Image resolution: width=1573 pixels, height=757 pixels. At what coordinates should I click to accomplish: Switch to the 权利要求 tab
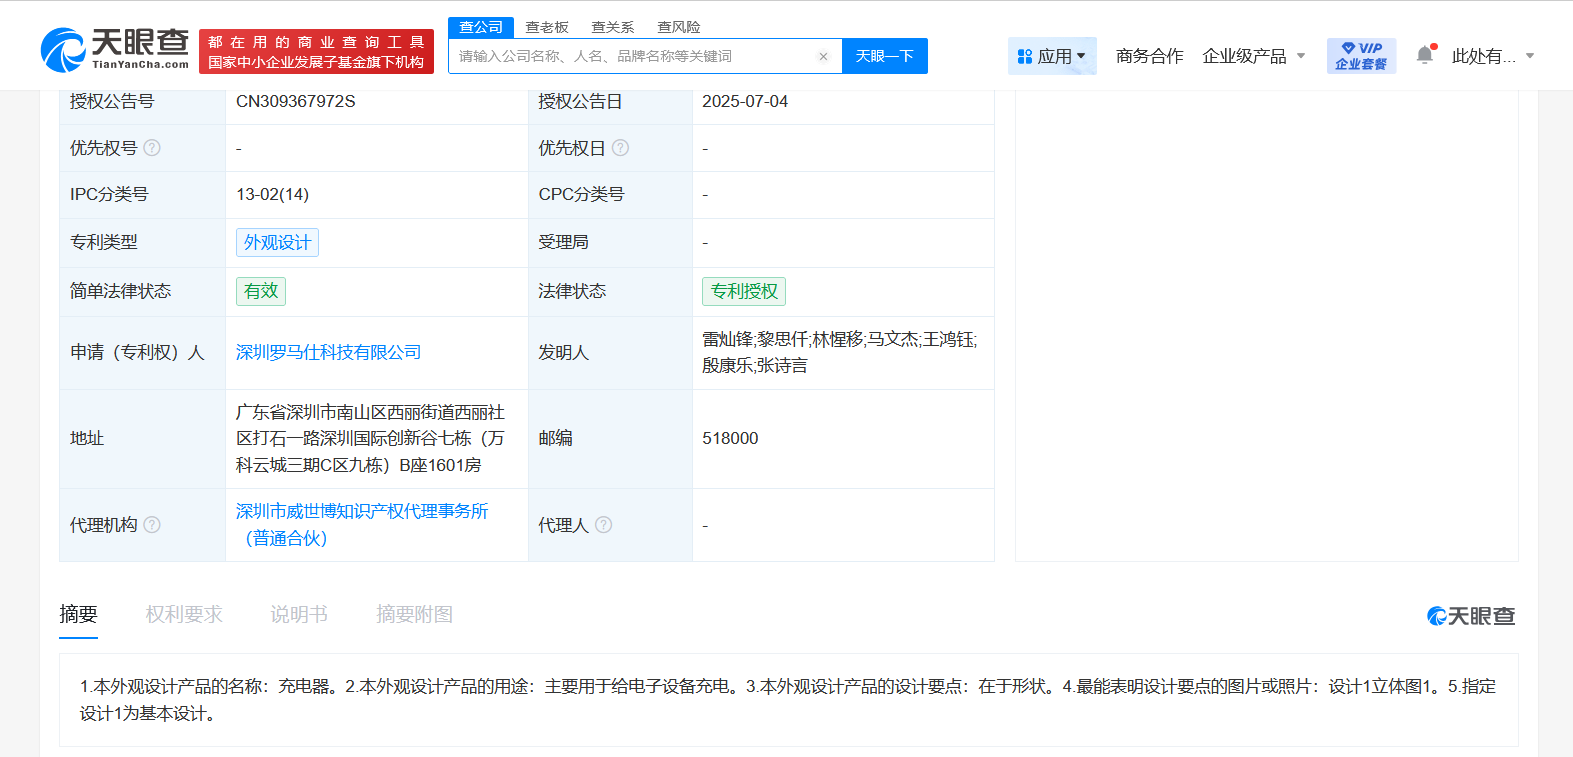click(x=184, y=614)
